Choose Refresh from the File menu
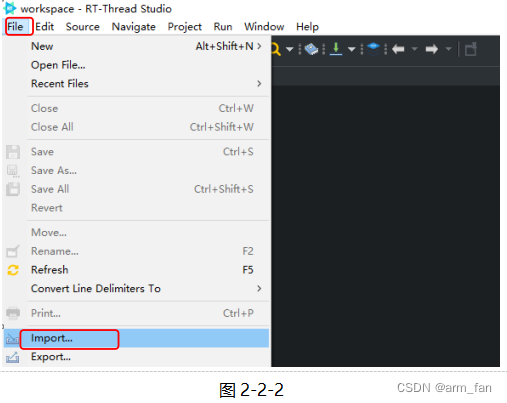The height and width of the screenshot is (403, 507). [x=136, y=270]
